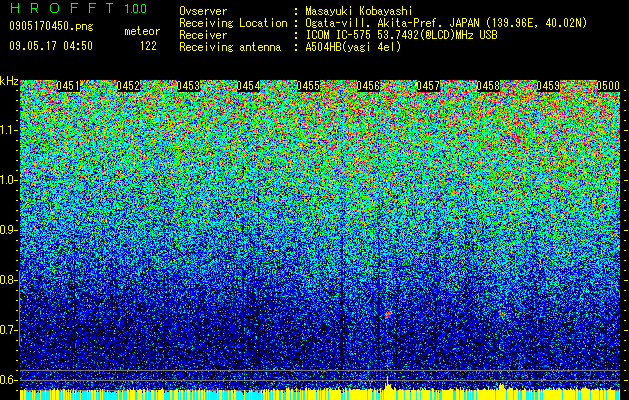This screenshot has height=400, width=629.
Task: Click the amplitude spike in the yellow bar
Action: tap(388, 383)
